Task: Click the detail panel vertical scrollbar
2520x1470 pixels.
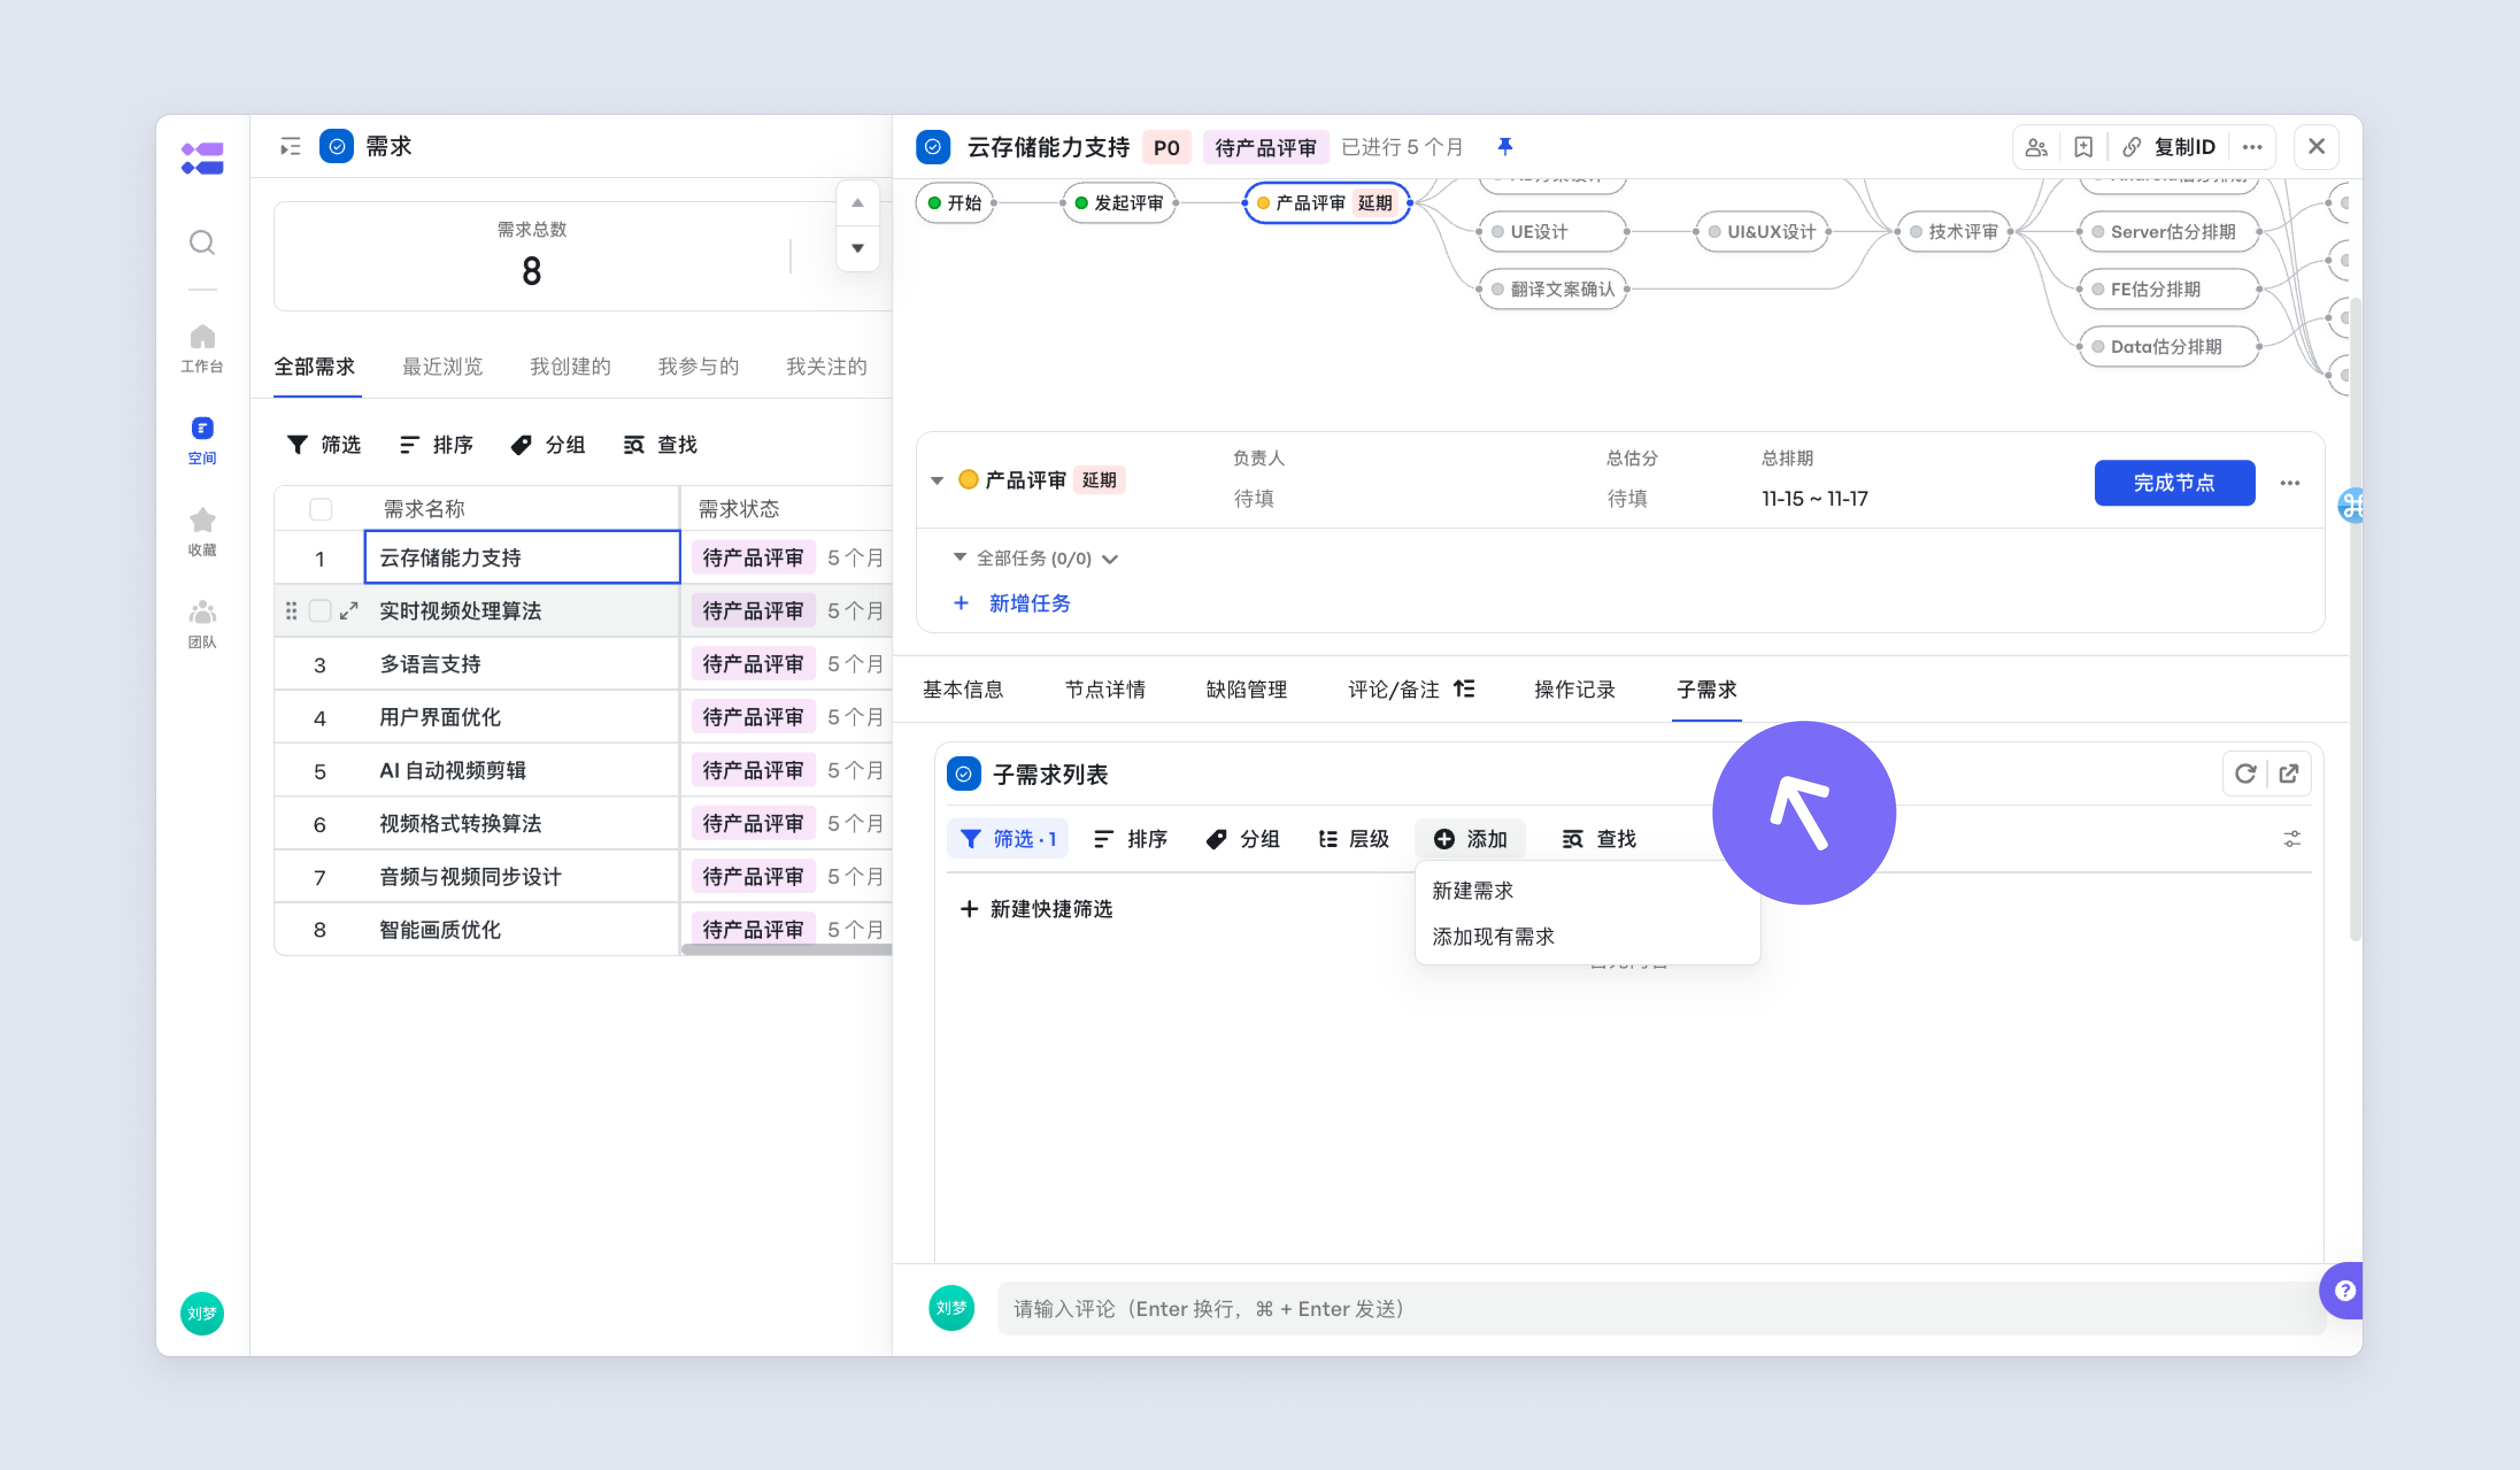Action: 2355,620
